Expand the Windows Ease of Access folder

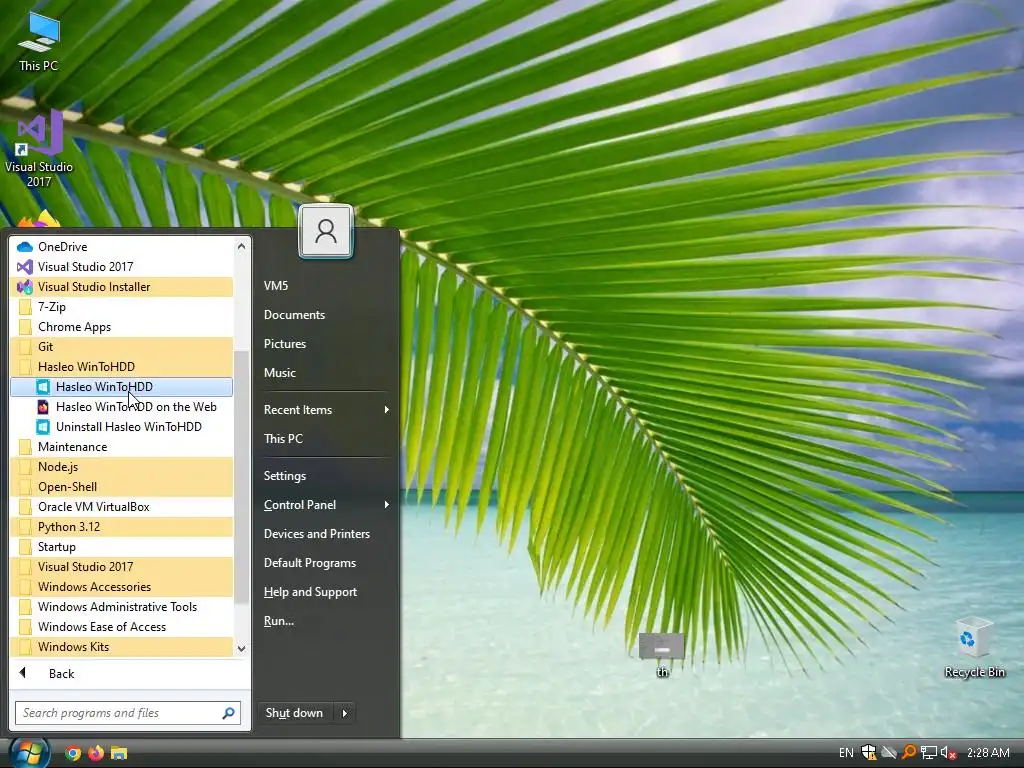[121, 627]
